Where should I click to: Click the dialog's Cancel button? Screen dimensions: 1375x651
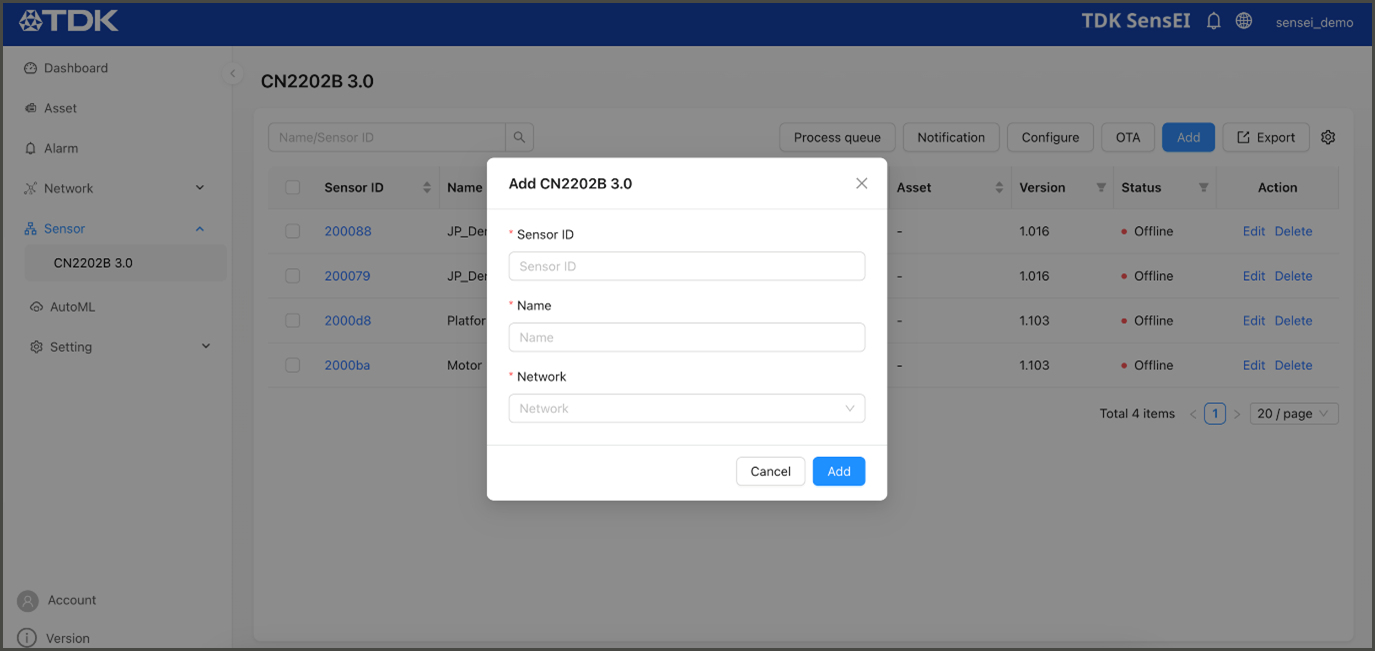click(770, 471)
